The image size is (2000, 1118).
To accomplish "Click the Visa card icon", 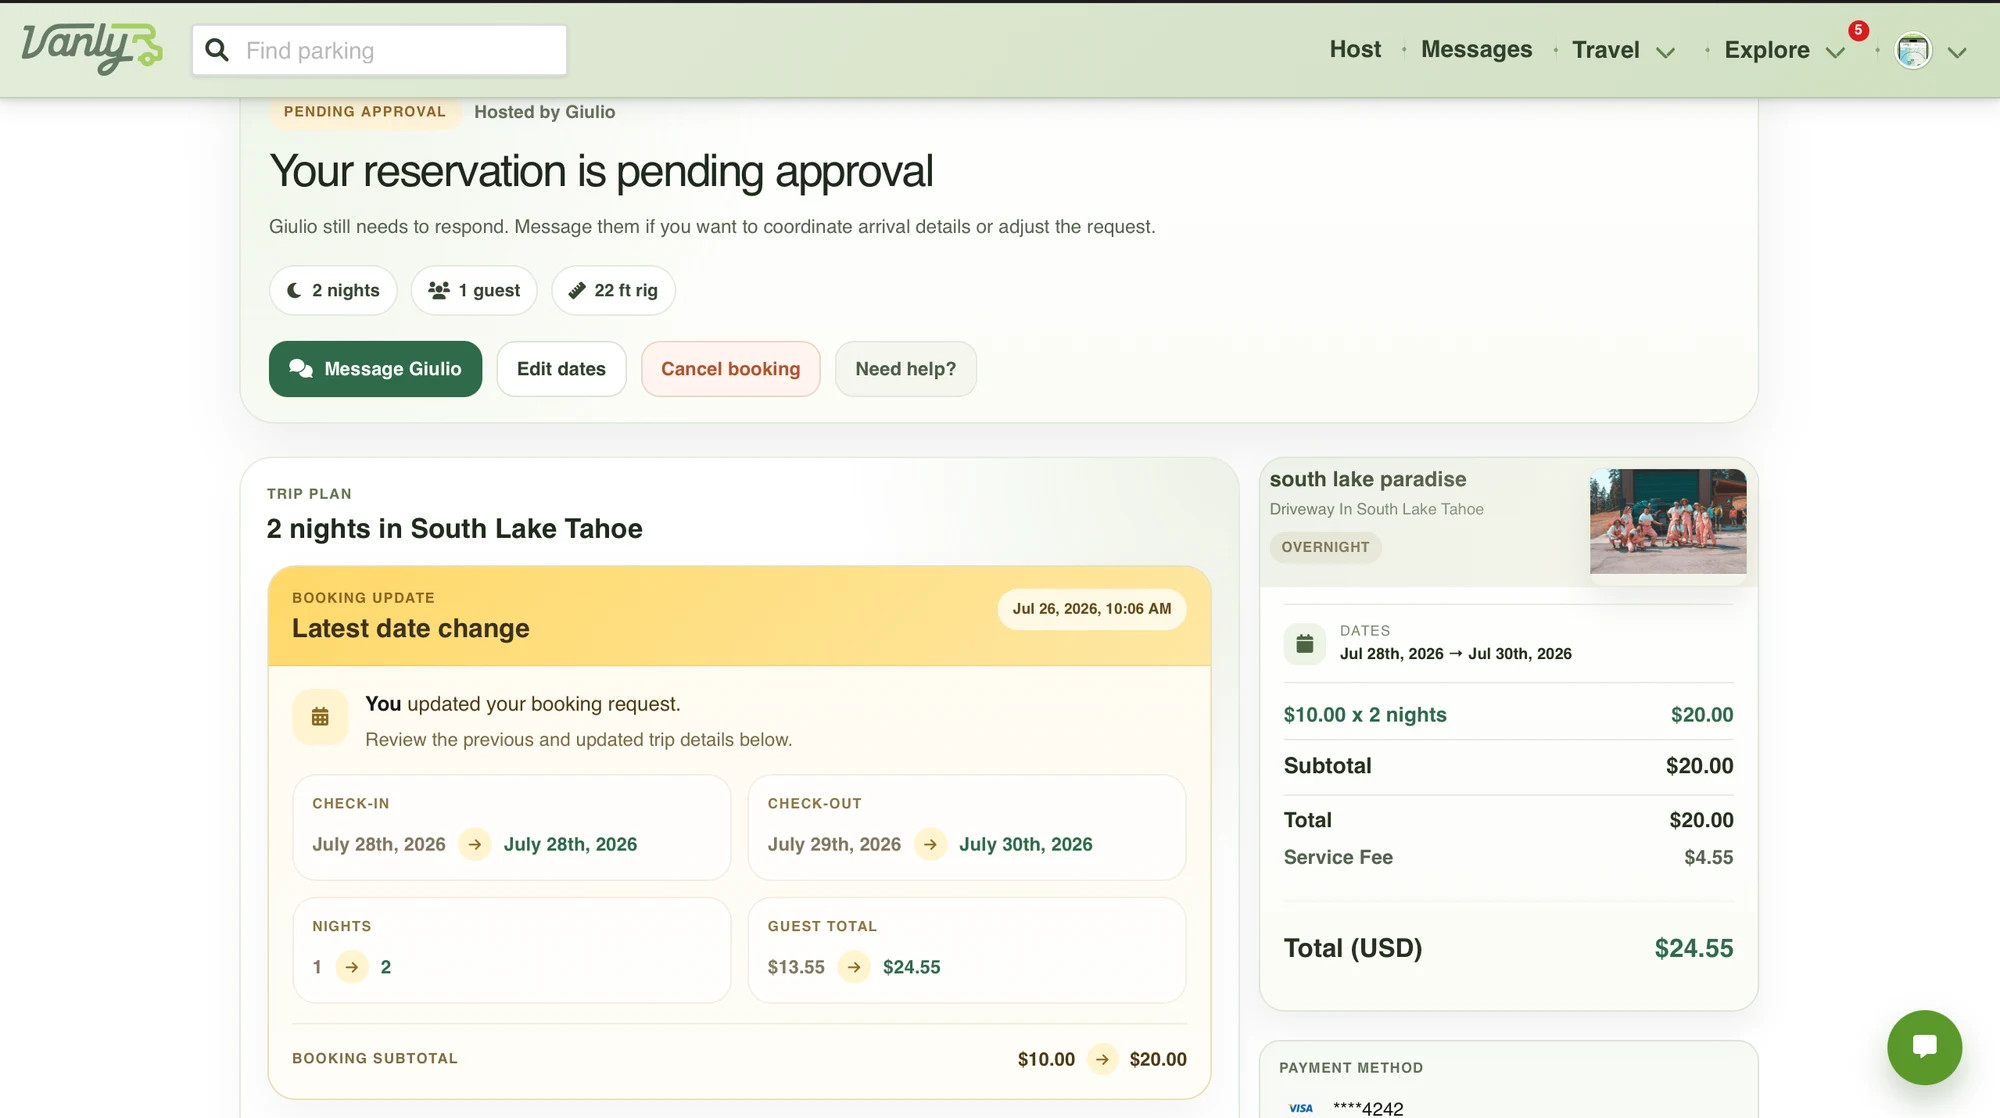I will coord(1301,1108).
